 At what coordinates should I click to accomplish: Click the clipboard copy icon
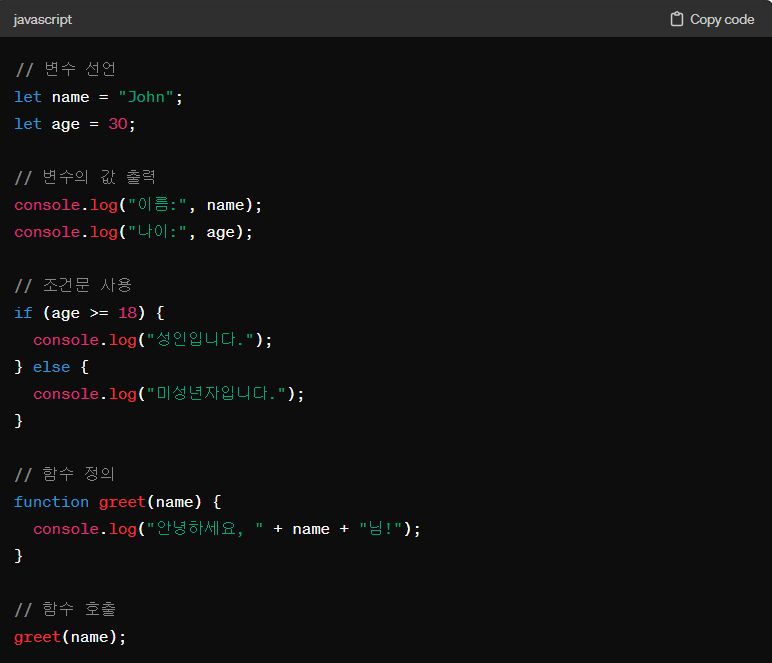pyautogui.click(x=676, y=19)
